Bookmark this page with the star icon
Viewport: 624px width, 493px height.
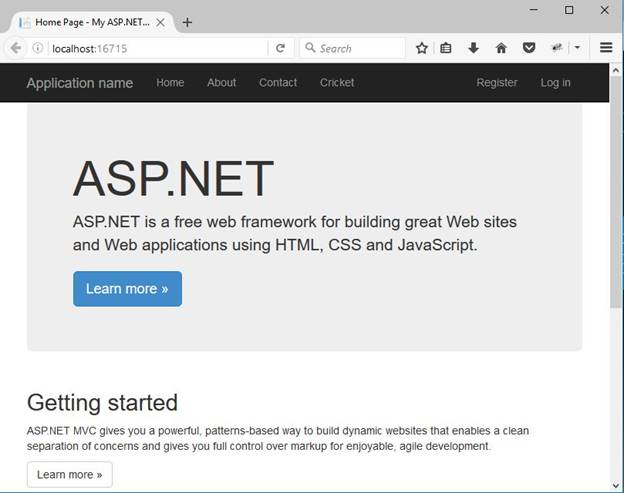[x=422, y=48]
